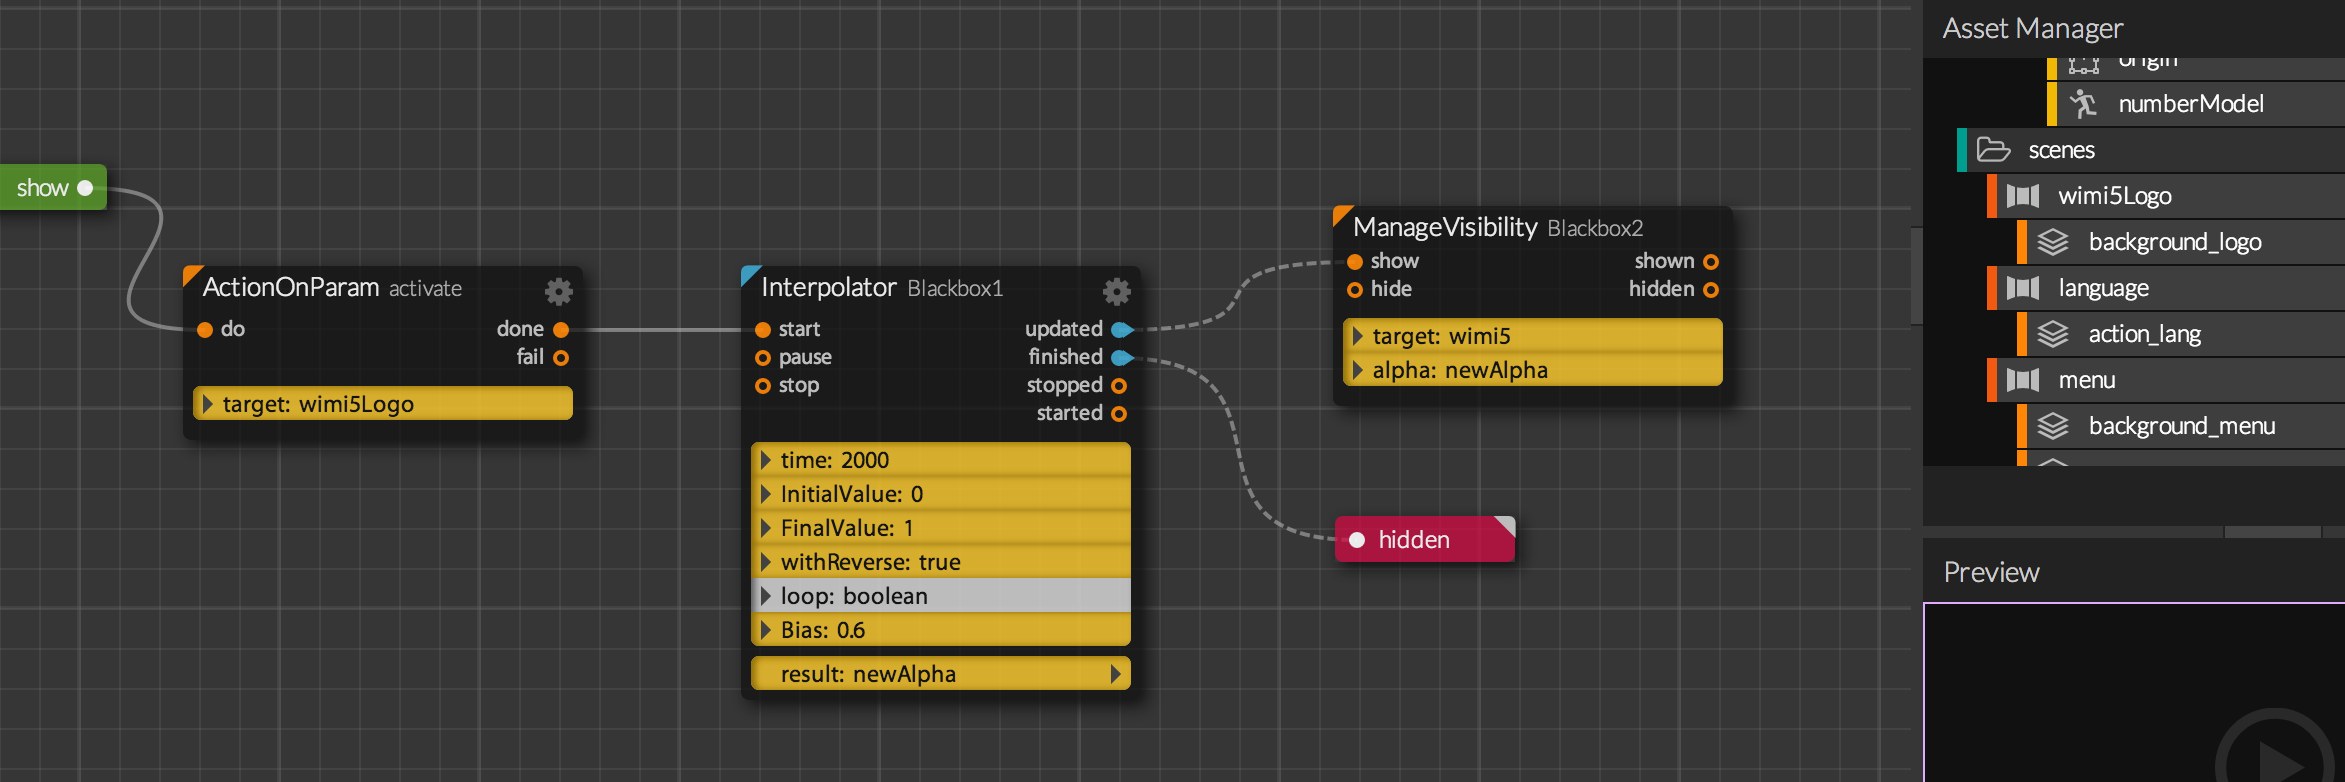Open the Interpolator node settings gear
The image size is (2345, 782).
tap(1117, 291)
